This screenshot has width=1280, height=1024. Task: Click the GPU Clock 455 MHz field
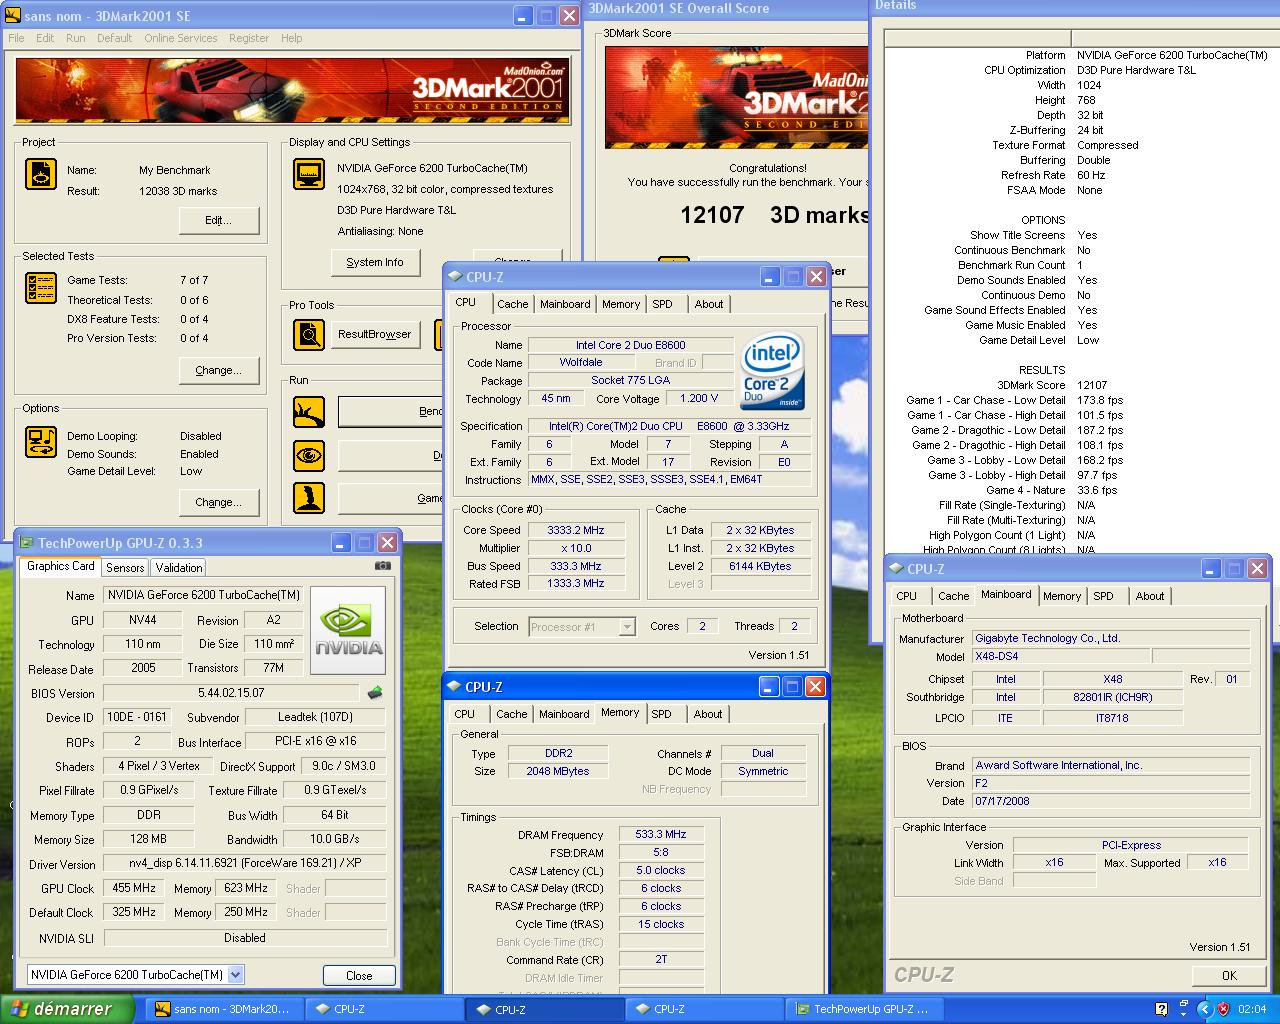point(134,888)
